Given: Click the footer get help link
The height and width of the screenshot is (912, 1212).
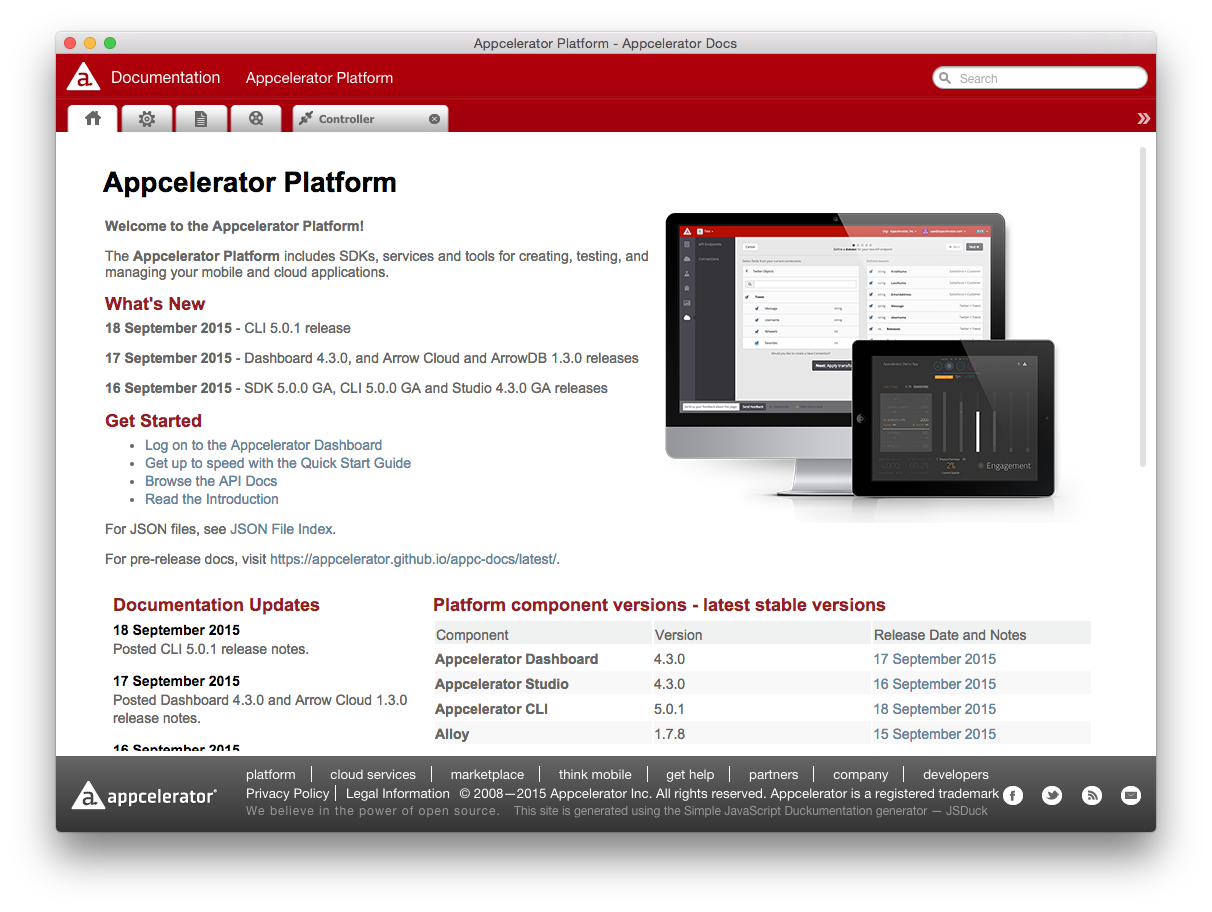Looking at the screenshot, I should pyautogui.click(x=690, y=774).
